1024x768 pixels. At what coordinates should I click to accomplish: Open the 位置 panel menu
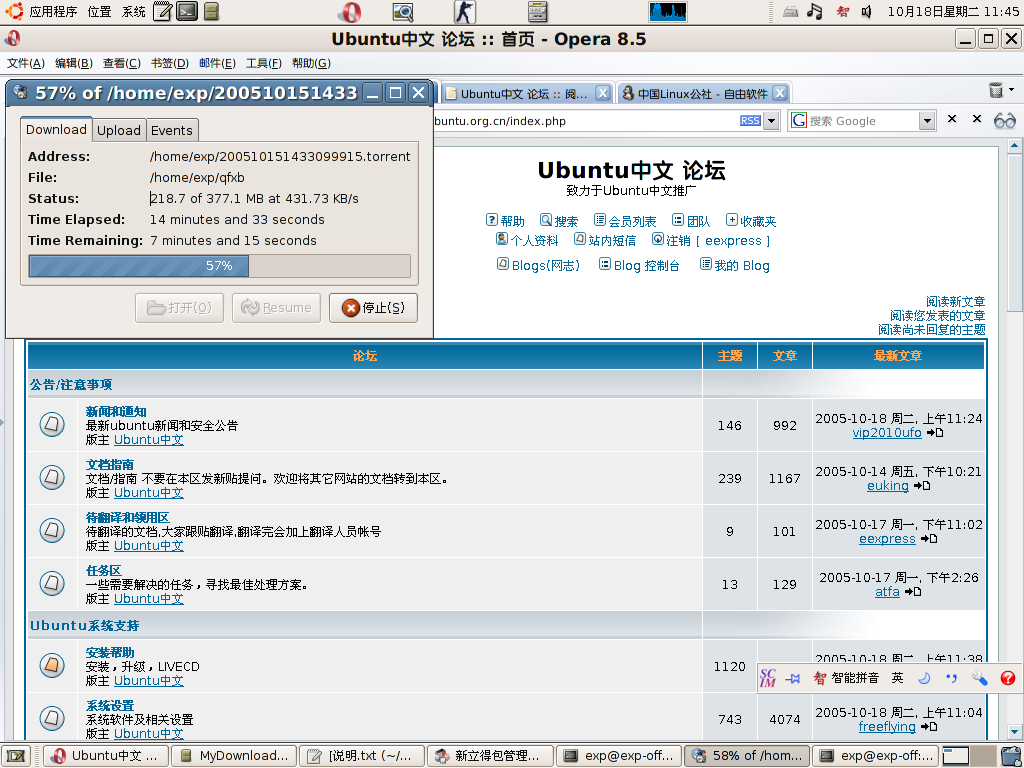(99, 11)
